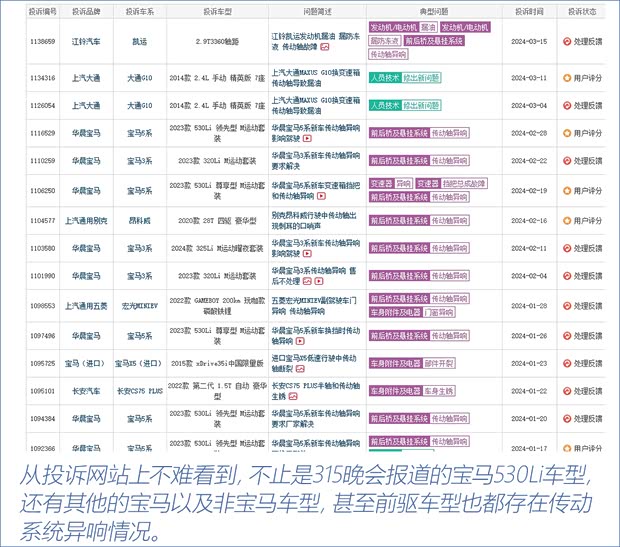The image size is (620, 547).
Task: Open the 凯运 car series link
Action: click(140, 42)
